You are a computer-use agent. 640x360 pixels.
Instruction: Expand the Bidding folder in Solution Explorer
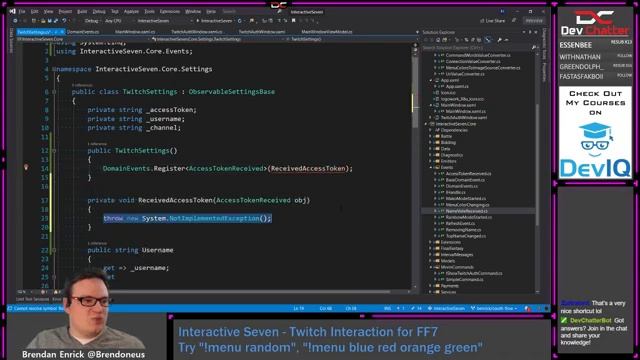point(431,142)
